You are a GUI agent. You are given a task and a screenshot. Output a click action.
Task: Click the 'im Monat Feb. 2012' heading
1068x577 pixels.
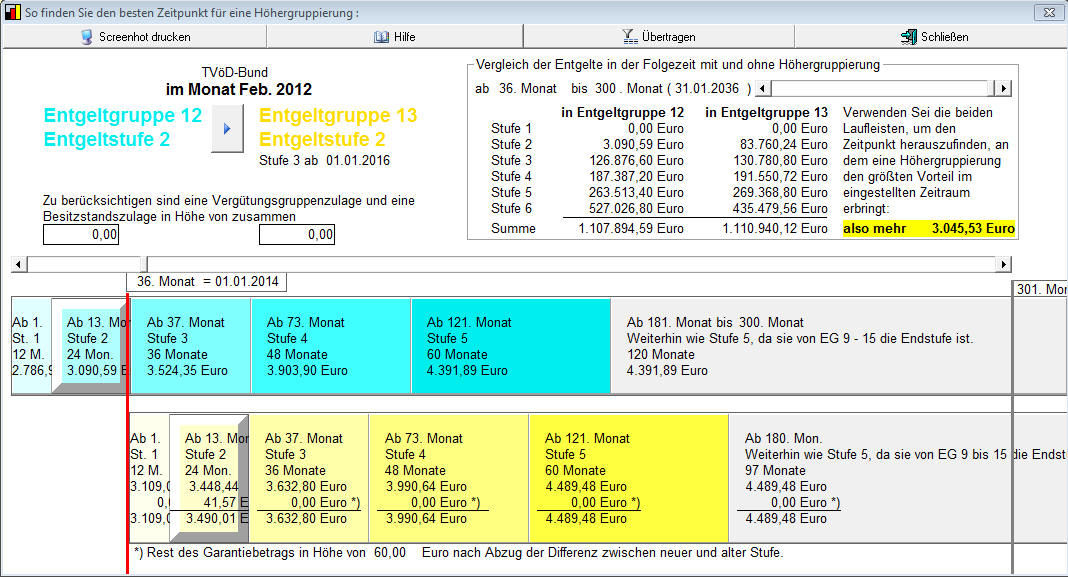tap(238, 89)
